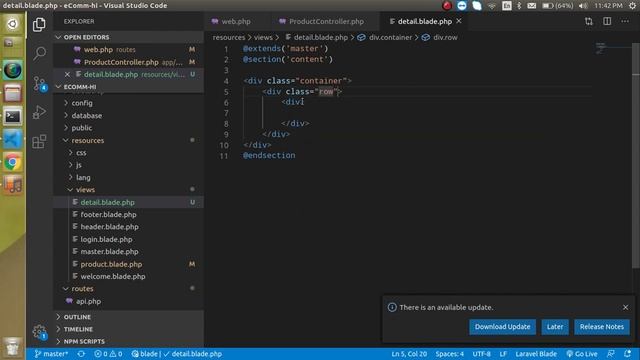Open footer.blade.php in the file tree
Screen dimensions: 640x360
(129, 214)
